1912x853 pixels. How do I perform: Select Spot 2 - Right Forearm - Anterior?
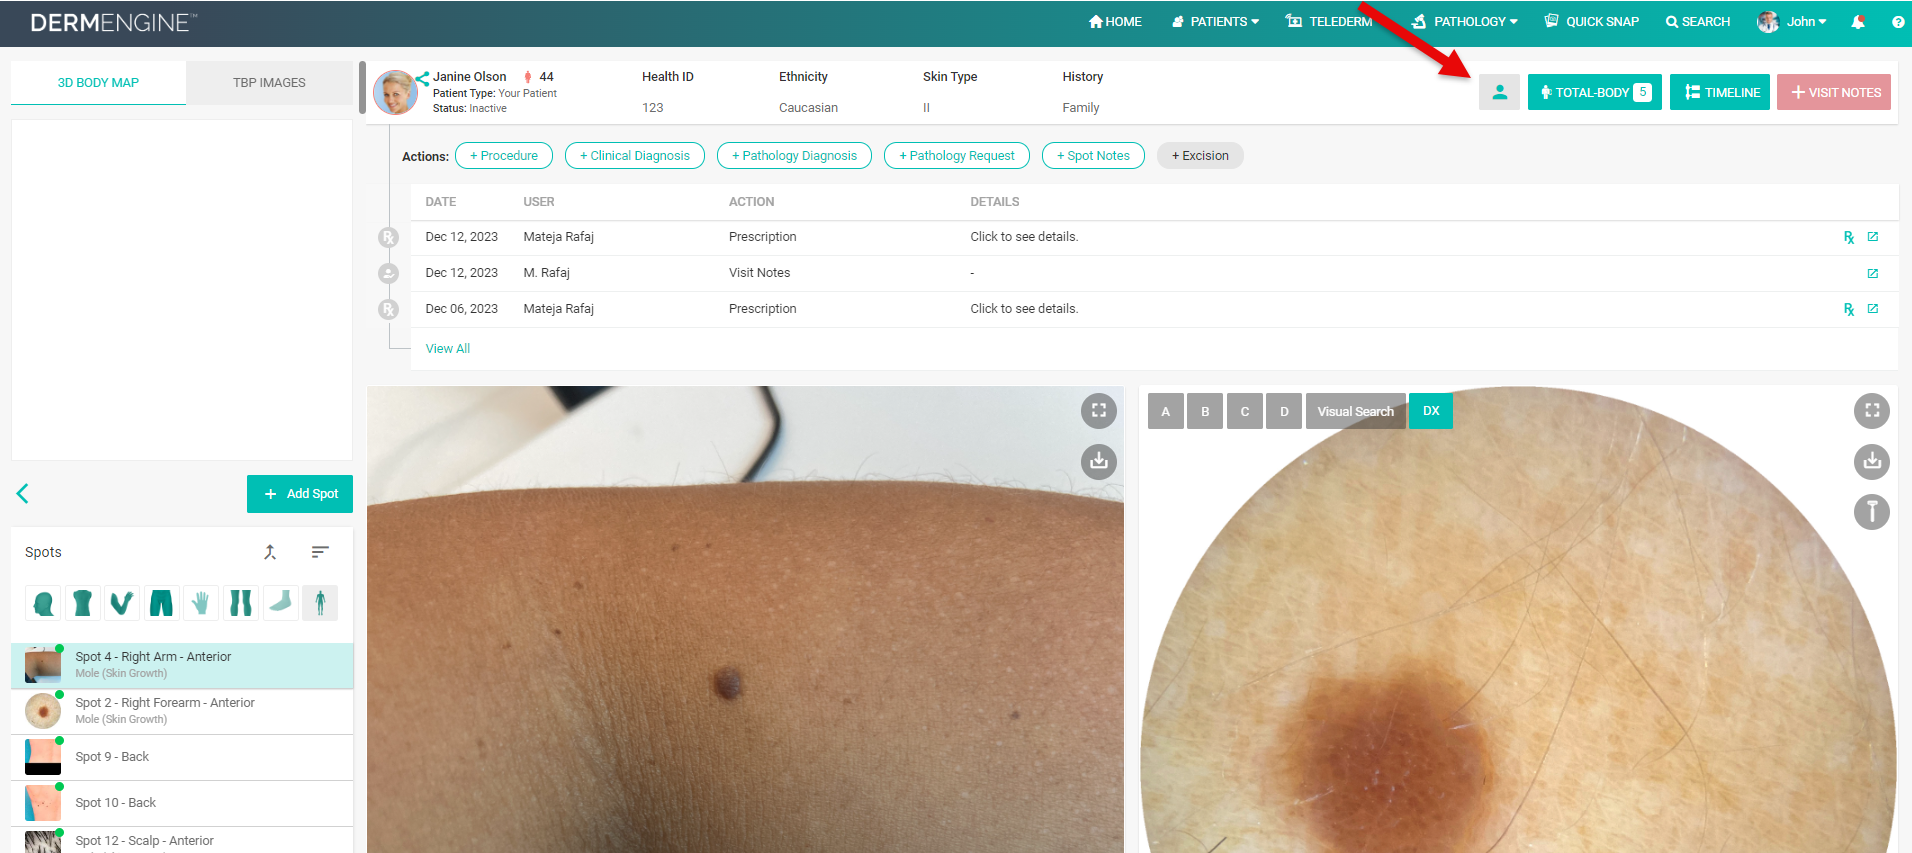coord(182,711)
